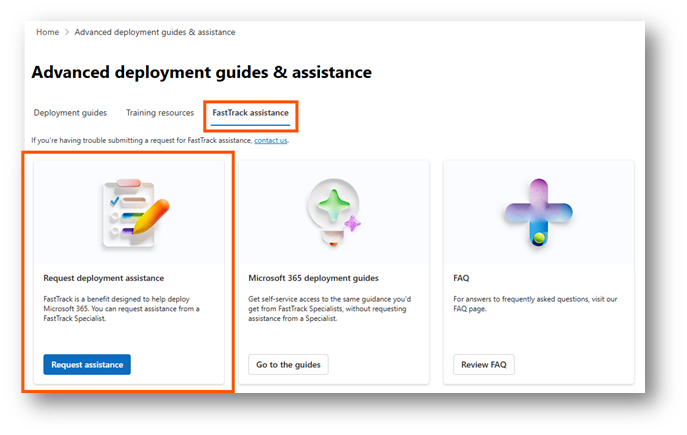Open the Deployment guides tab

pos(70,113)
